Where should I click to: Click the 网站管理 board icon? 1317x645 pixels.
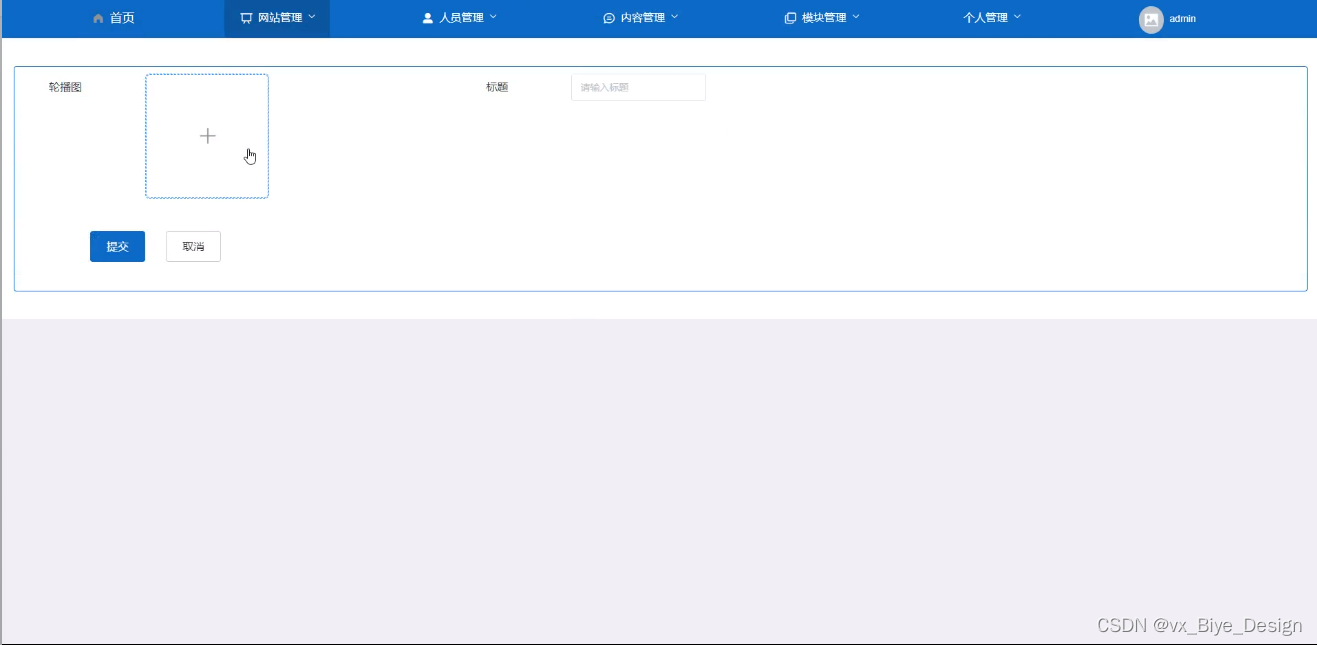[246, 18]
